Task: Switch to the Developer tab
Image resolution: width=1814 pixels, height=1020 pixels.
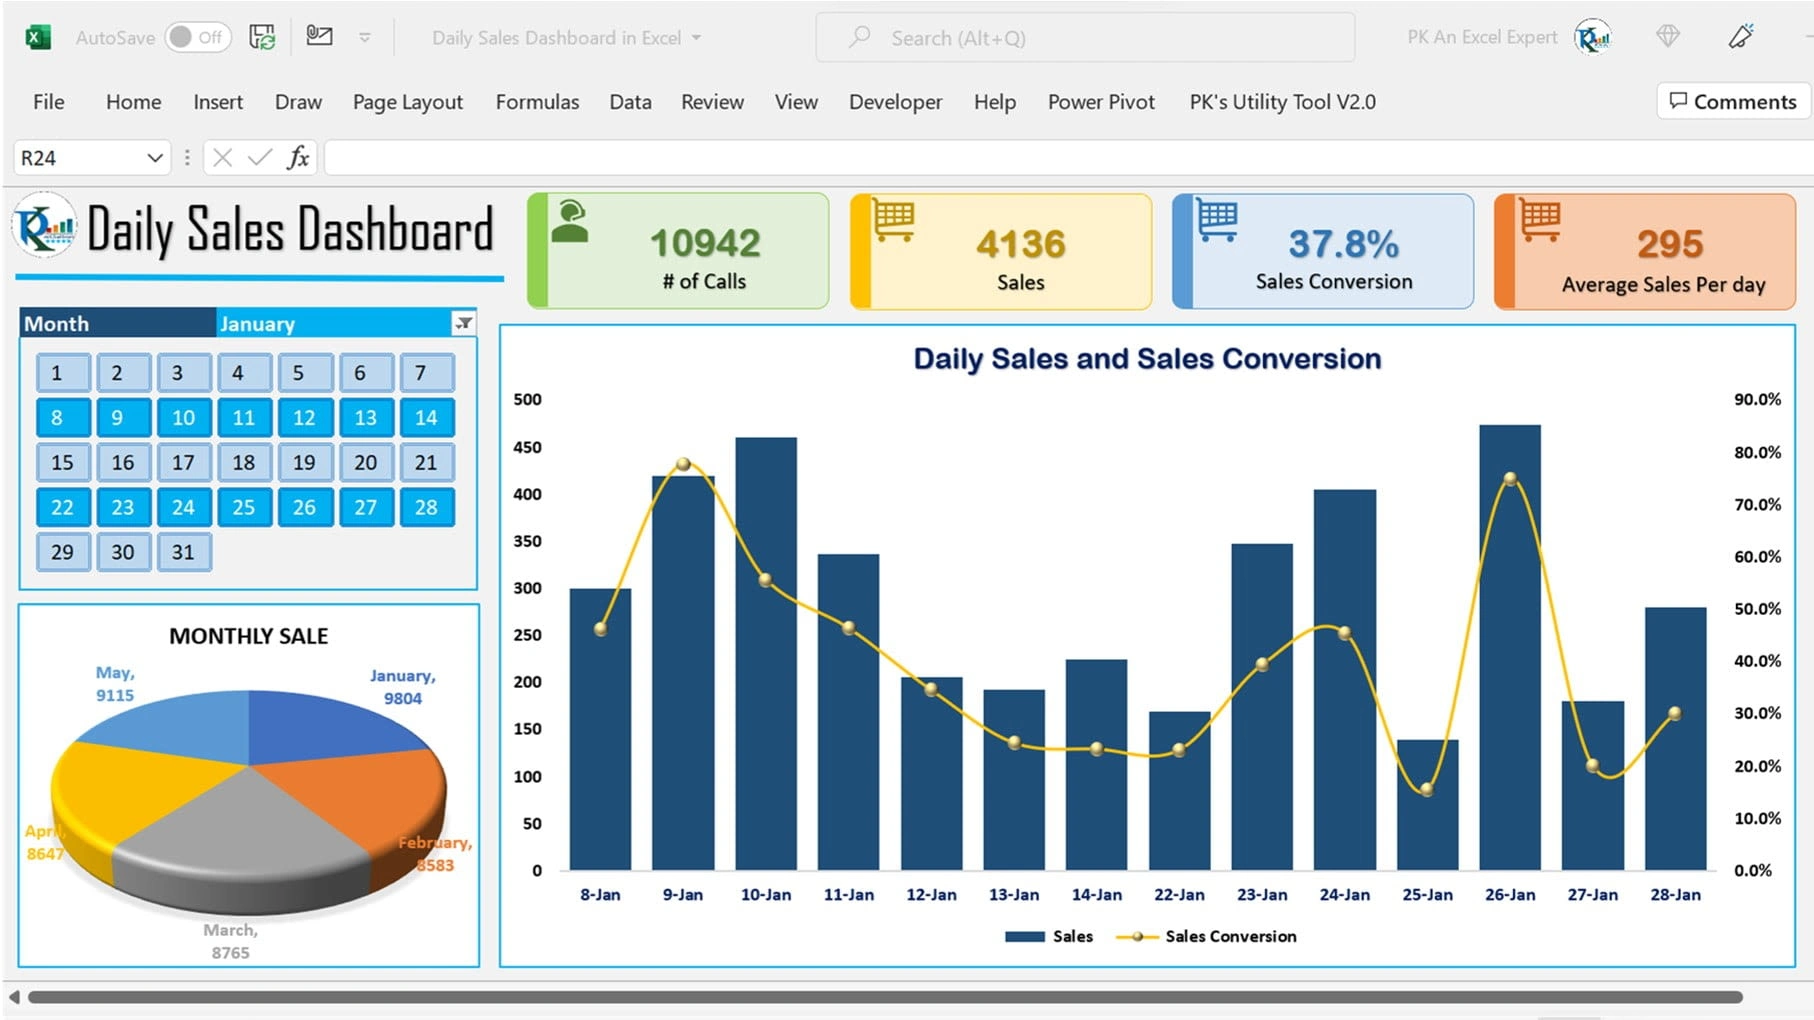Action: tap(895, 102)
